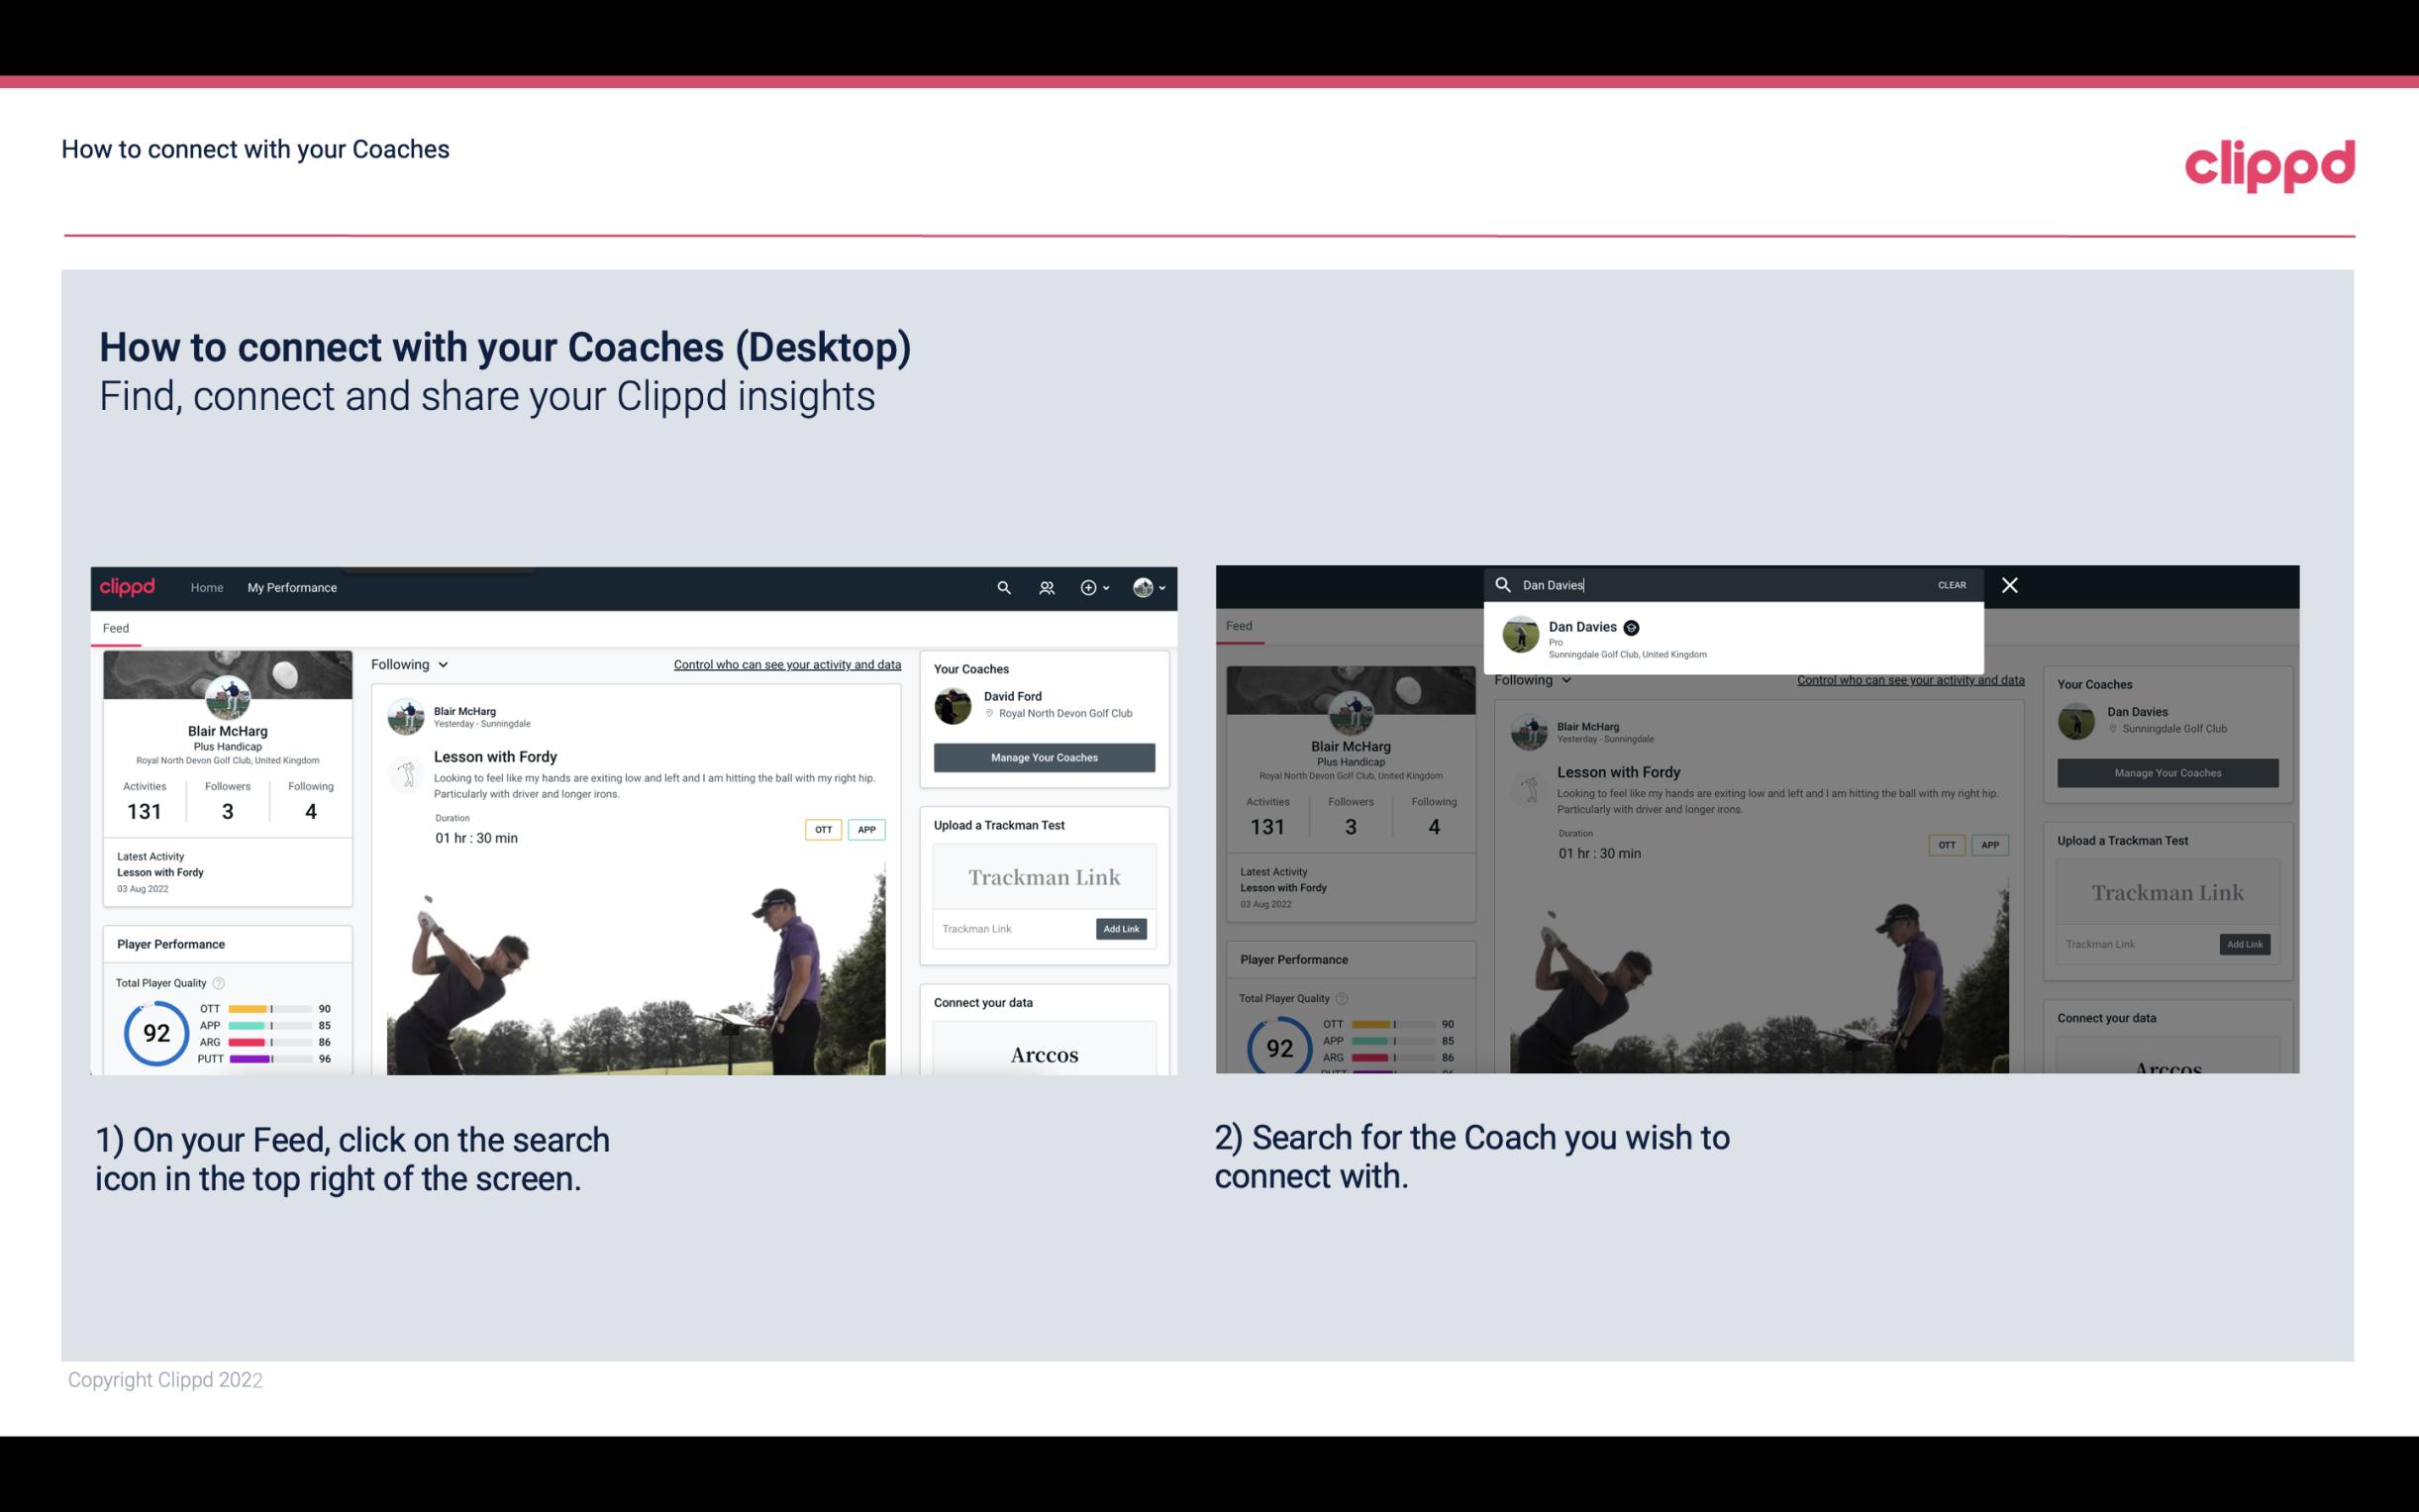The width and height of the screenshot is (2419, 1512).
Task: Click the Home tab in navigation bar
Action: [207, 587]
